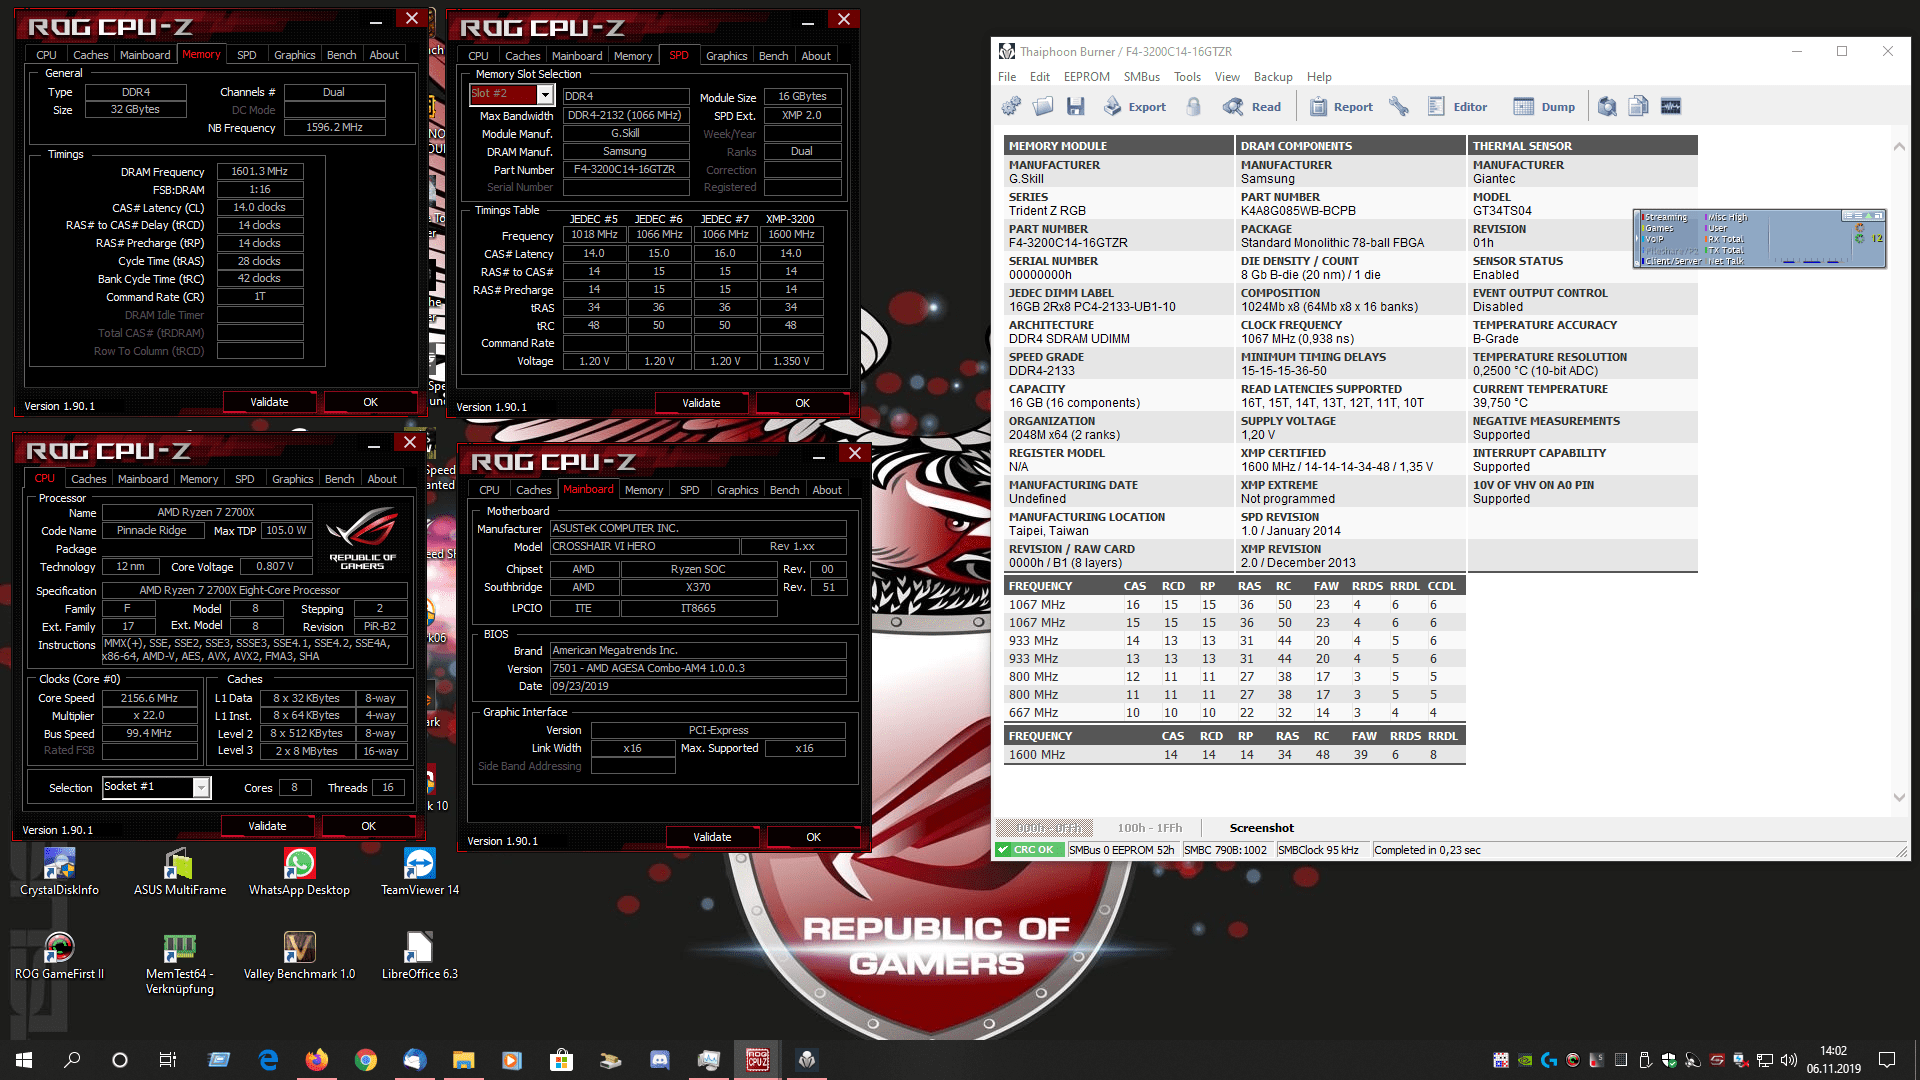Switch to Caches tab in Memory CPU-Z window

point(90,55)
